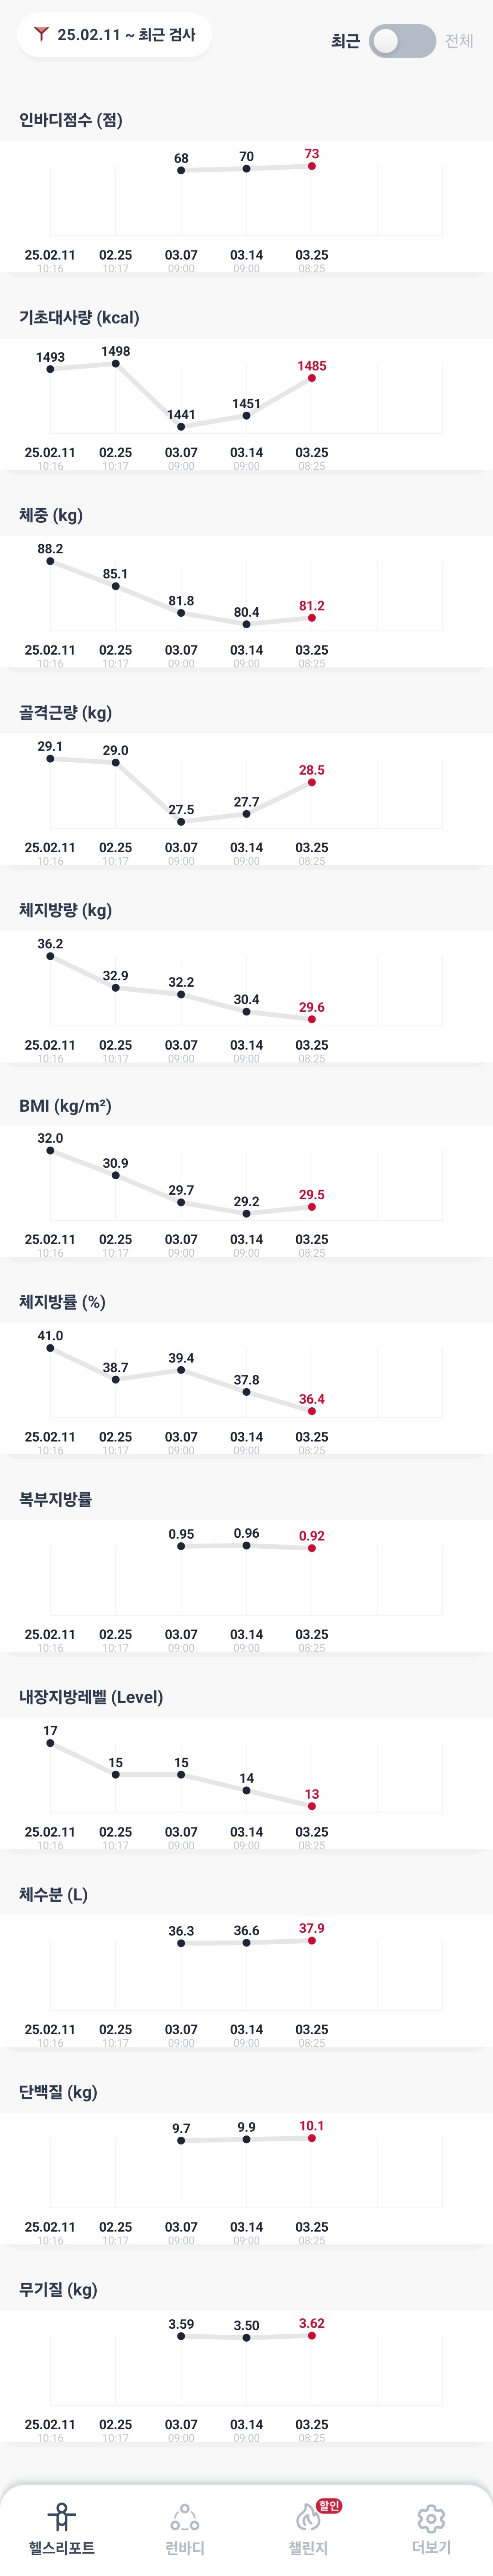The height and width of the screenshot is (2576, 493).
Task: Select the 13 point in 내장지방레벨 chart
Action: tap(312, 1806)
